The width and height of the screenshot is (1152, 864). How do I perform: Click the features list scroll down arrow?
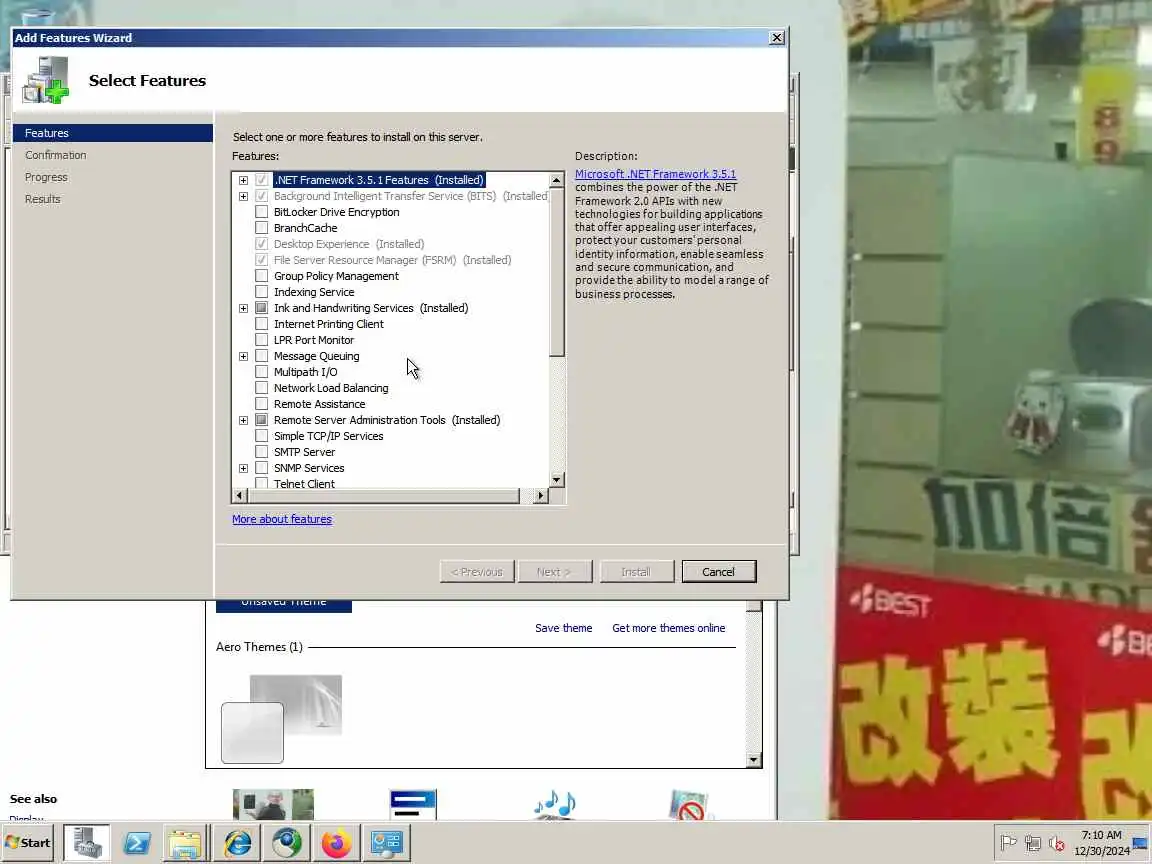[x=557, y=480]
